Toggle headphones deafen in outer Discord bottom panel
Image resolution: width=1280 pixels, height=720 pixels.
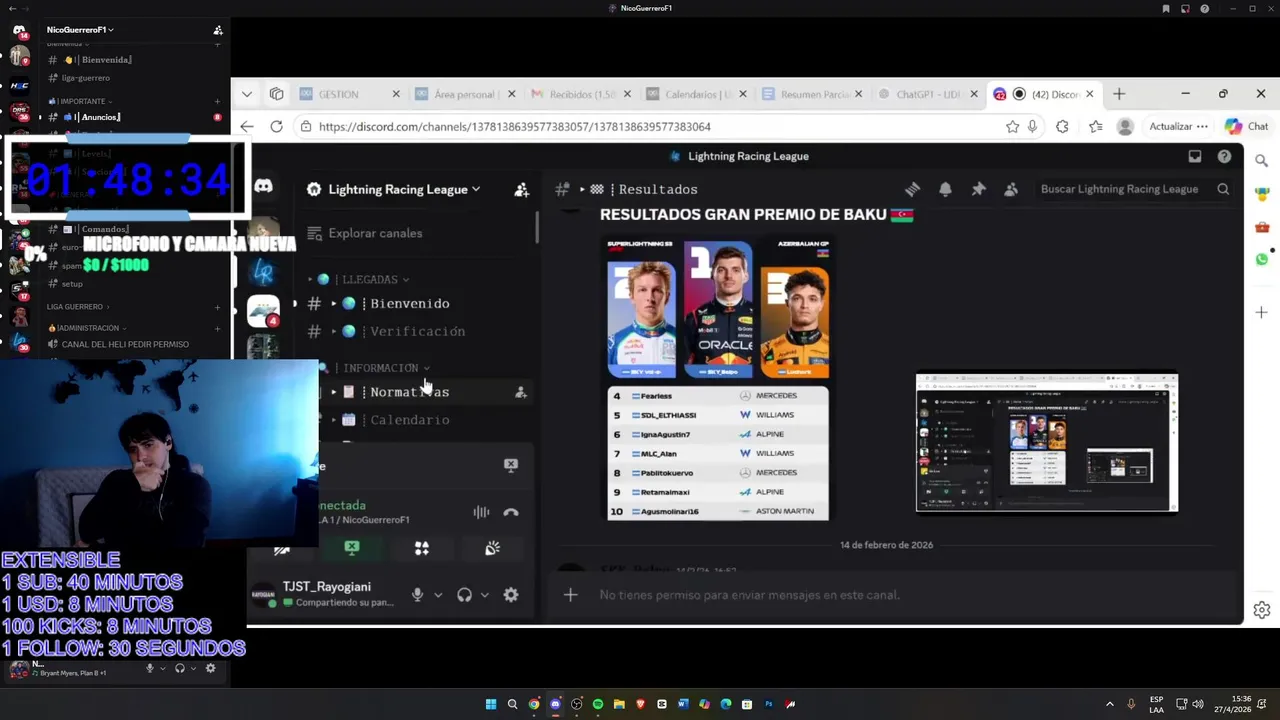pos(180,668)
